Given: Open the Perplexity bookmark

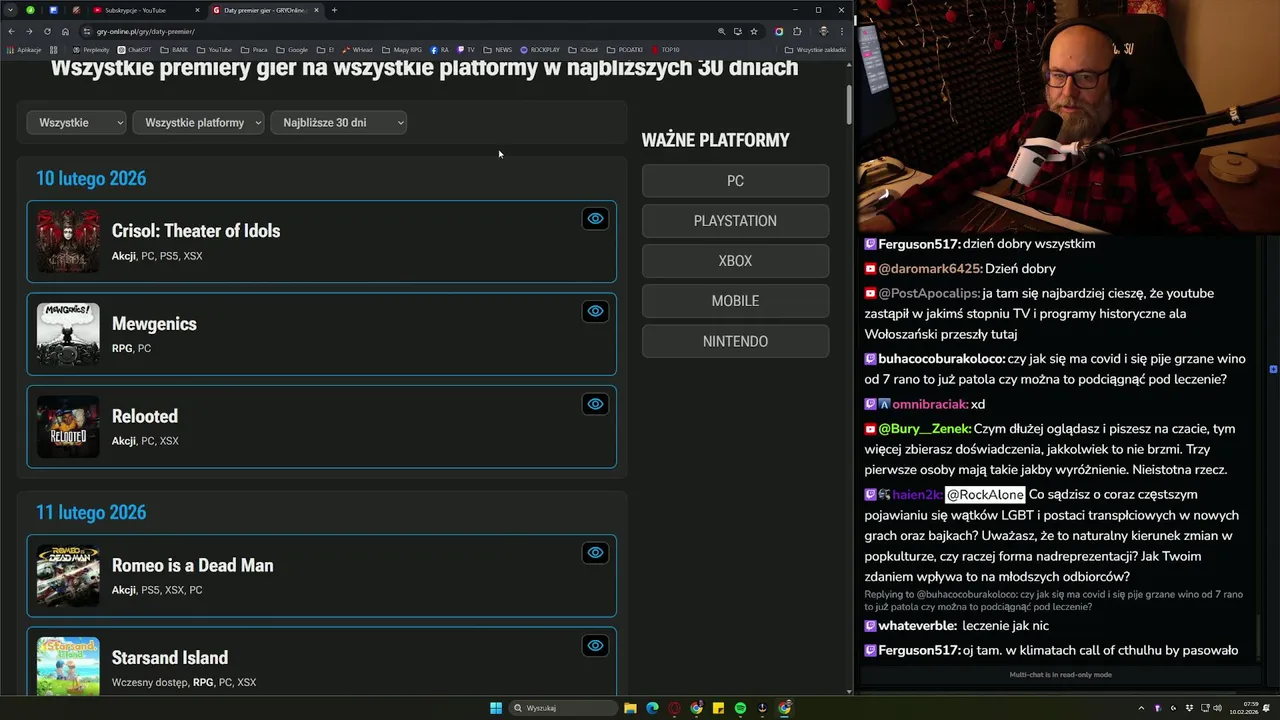Looking at the screenshot, I should pos(90,49).
